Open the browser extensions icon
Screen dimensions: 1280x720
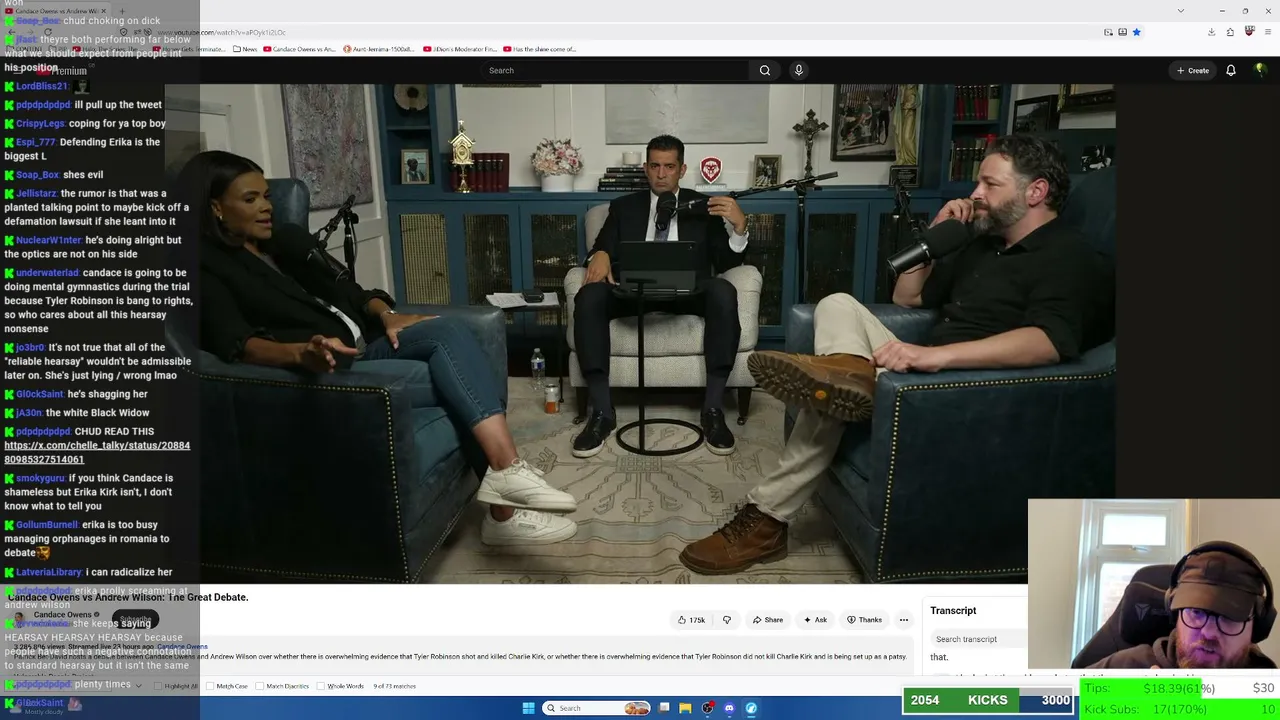(x=1230, y=32)
